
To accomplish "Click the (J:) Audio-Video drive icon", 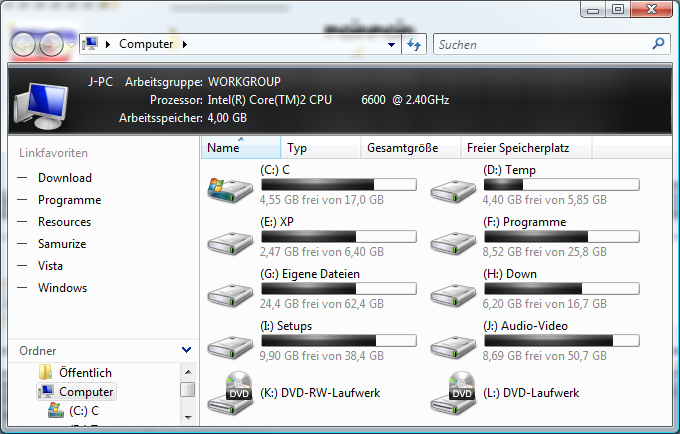I will tap(453, 347).
